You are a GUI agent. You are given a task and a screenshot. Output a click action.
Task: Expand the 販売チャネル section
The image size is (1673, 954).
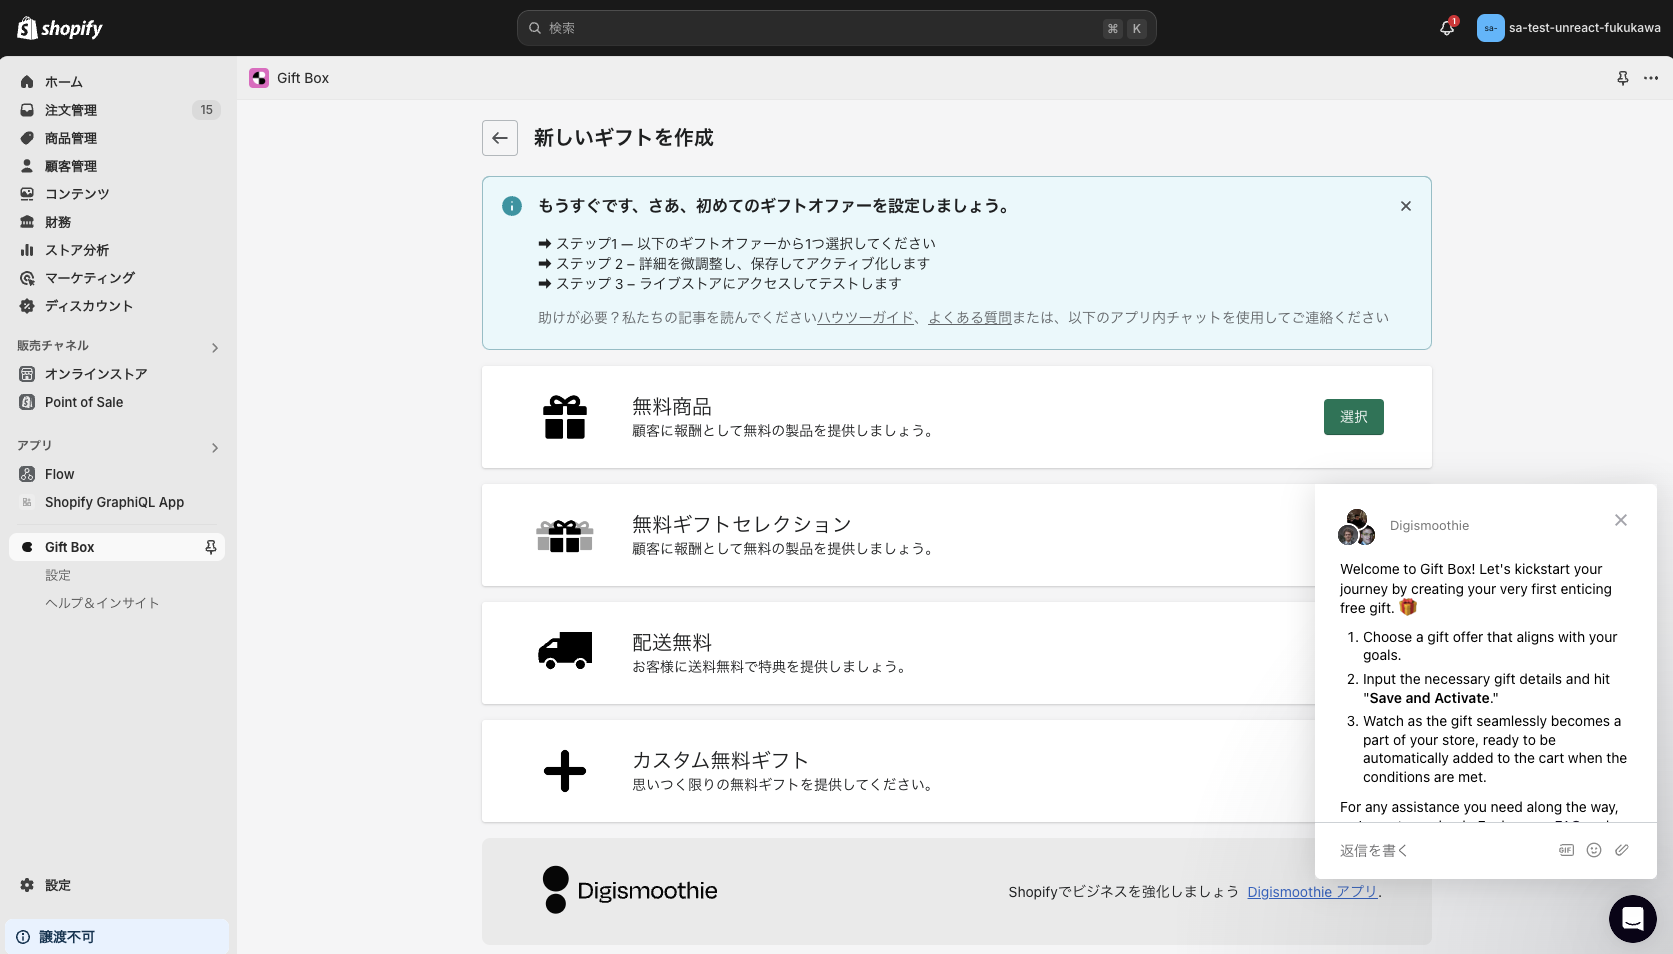[x=214, y=347]
